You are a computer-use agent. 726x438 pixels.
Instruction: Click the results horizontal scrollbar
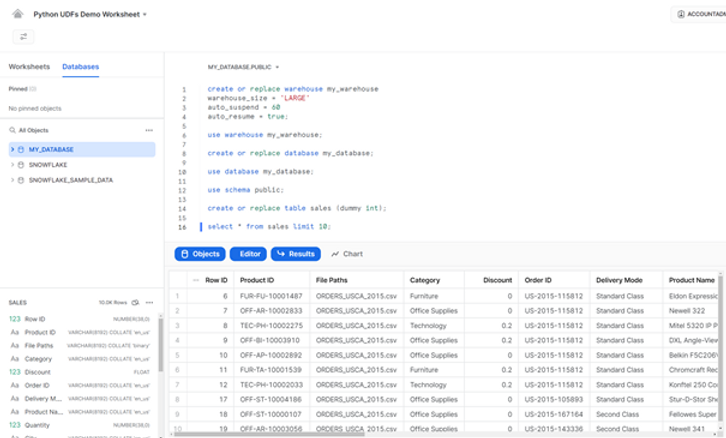(x=269, y=434)
